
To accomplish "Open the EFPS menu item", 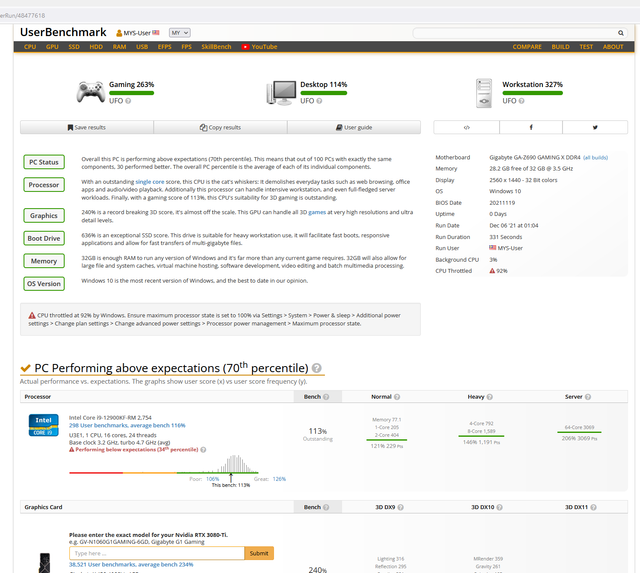I will pos(165,47).
